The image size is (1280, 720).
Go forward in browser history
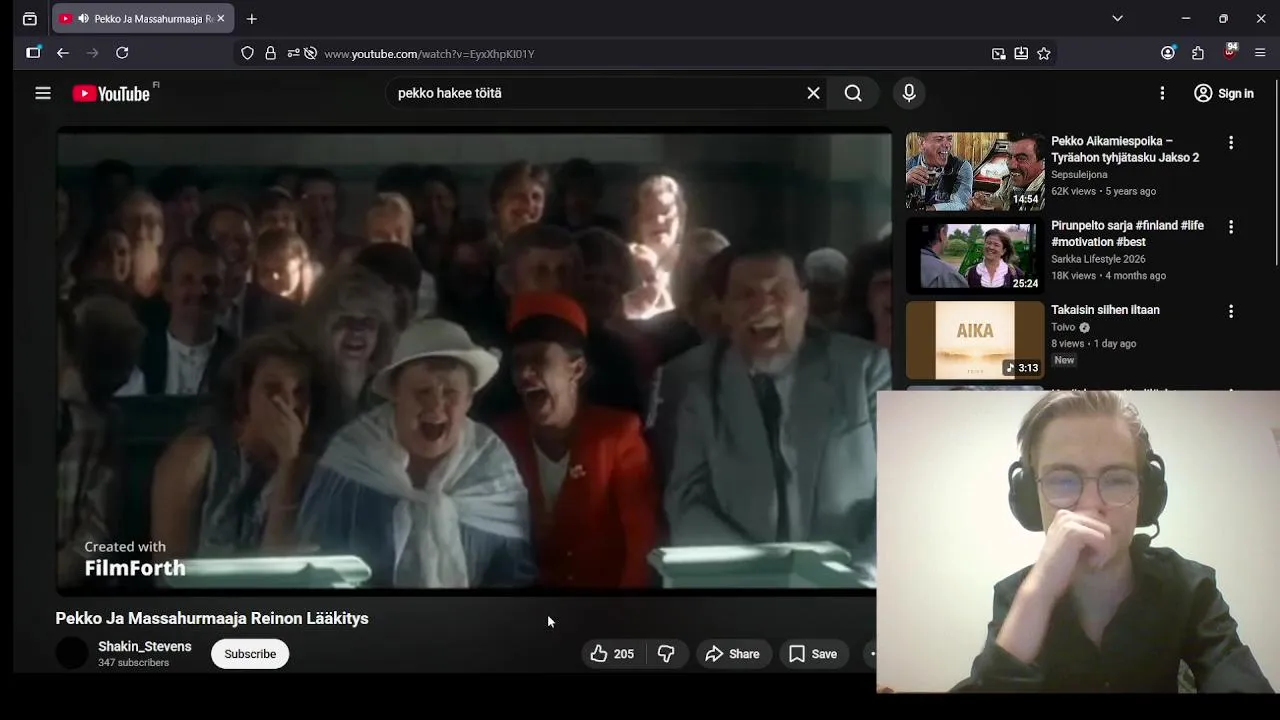pyautogui.click(x=93, y=53)
